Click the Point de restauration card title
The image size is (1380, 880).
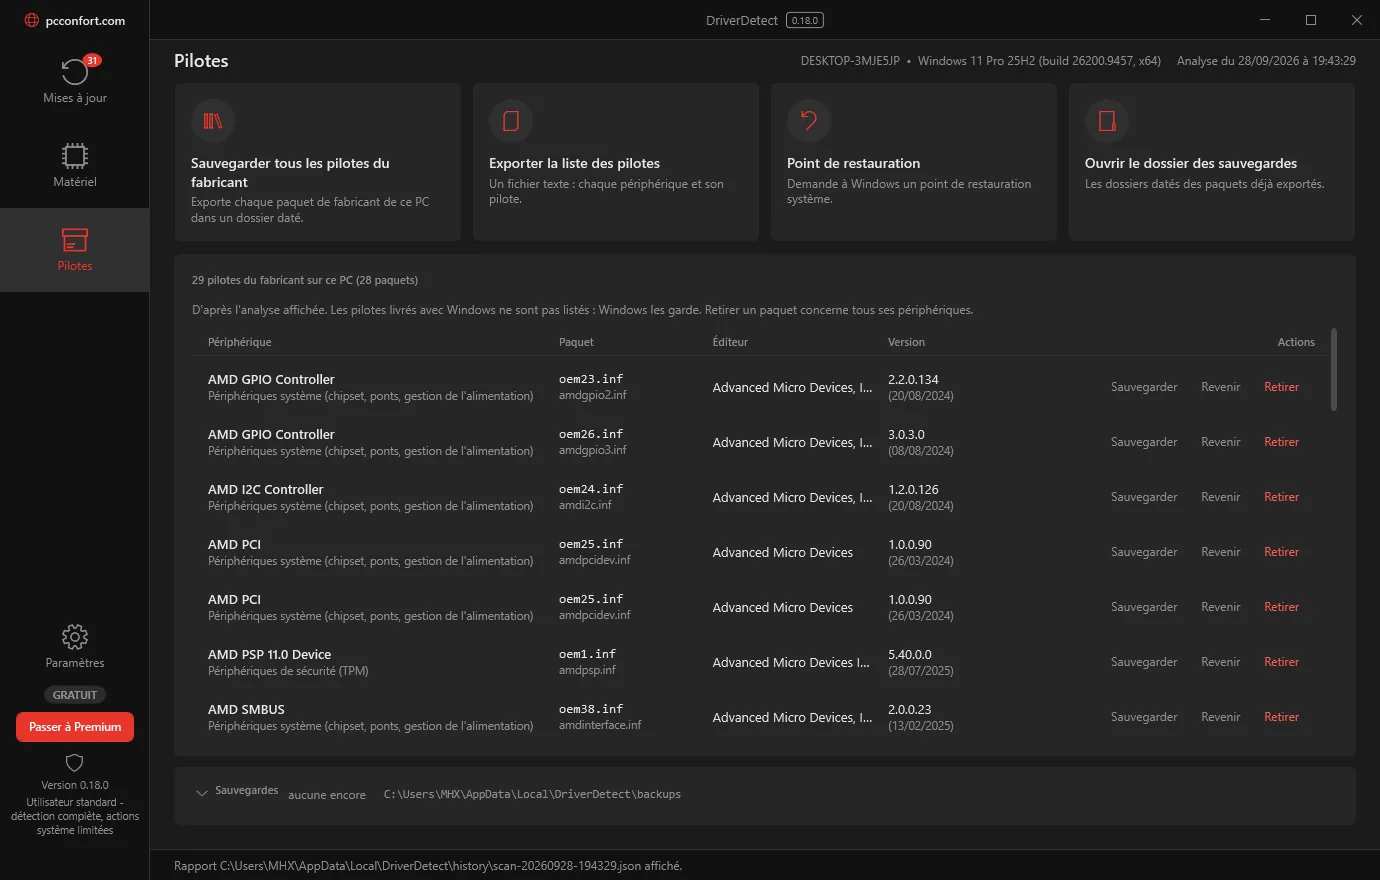[853, 163]
